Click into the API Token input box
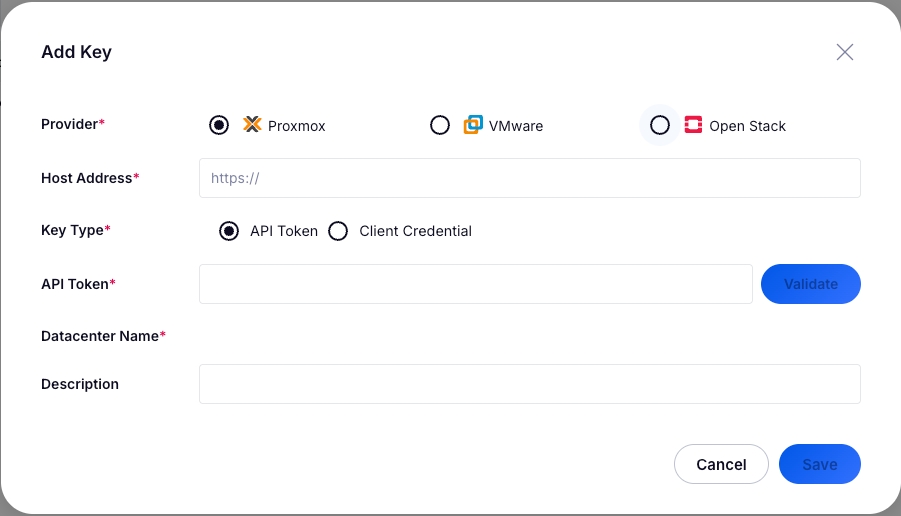 coord(475,284)
